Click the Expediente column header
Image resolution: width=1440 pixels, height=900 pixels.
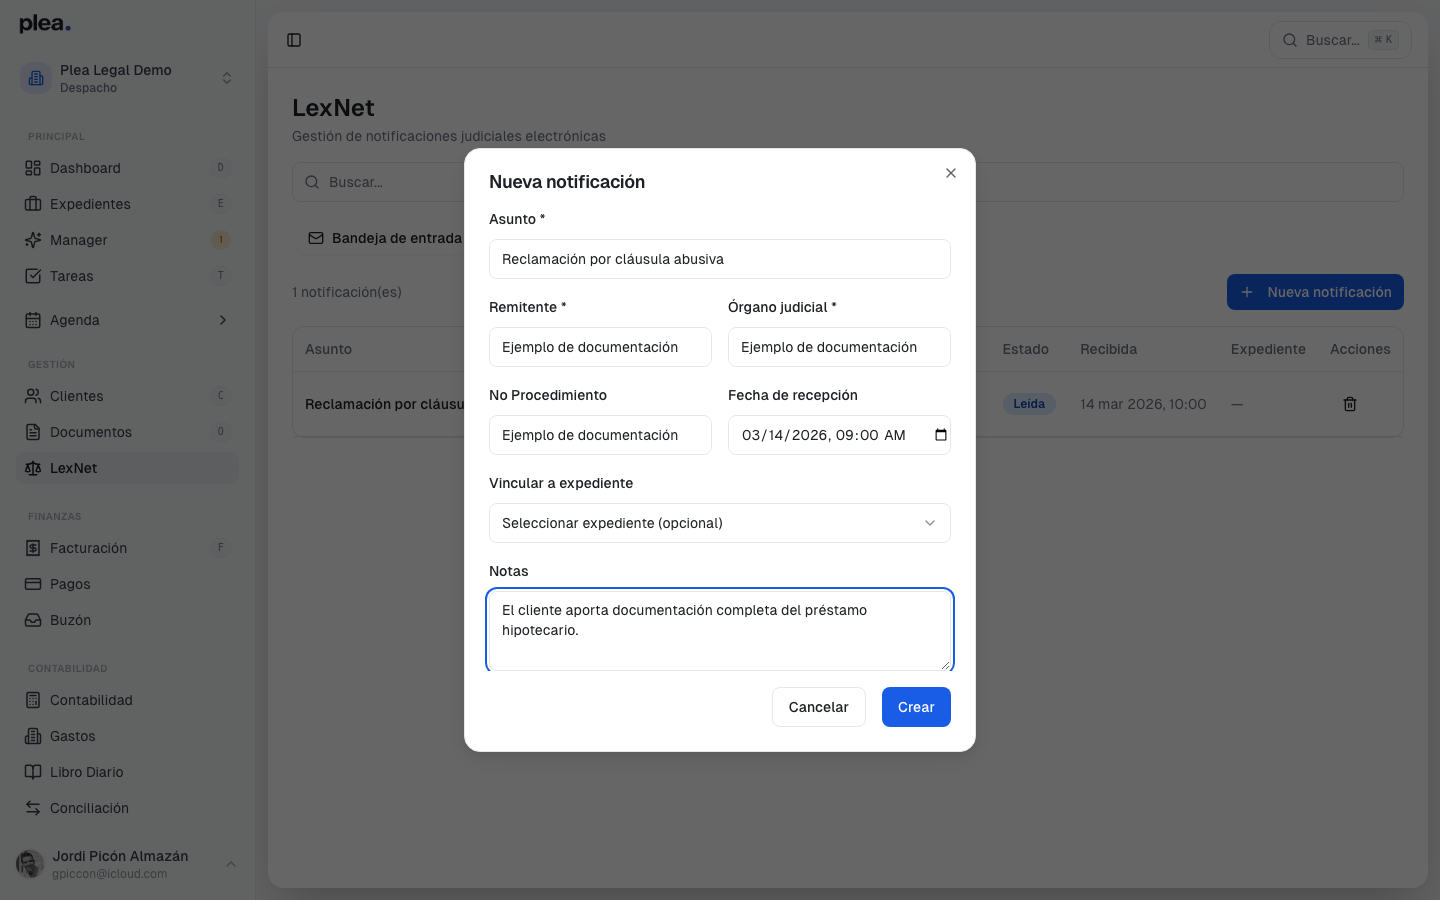click(x=1268, y=349)
